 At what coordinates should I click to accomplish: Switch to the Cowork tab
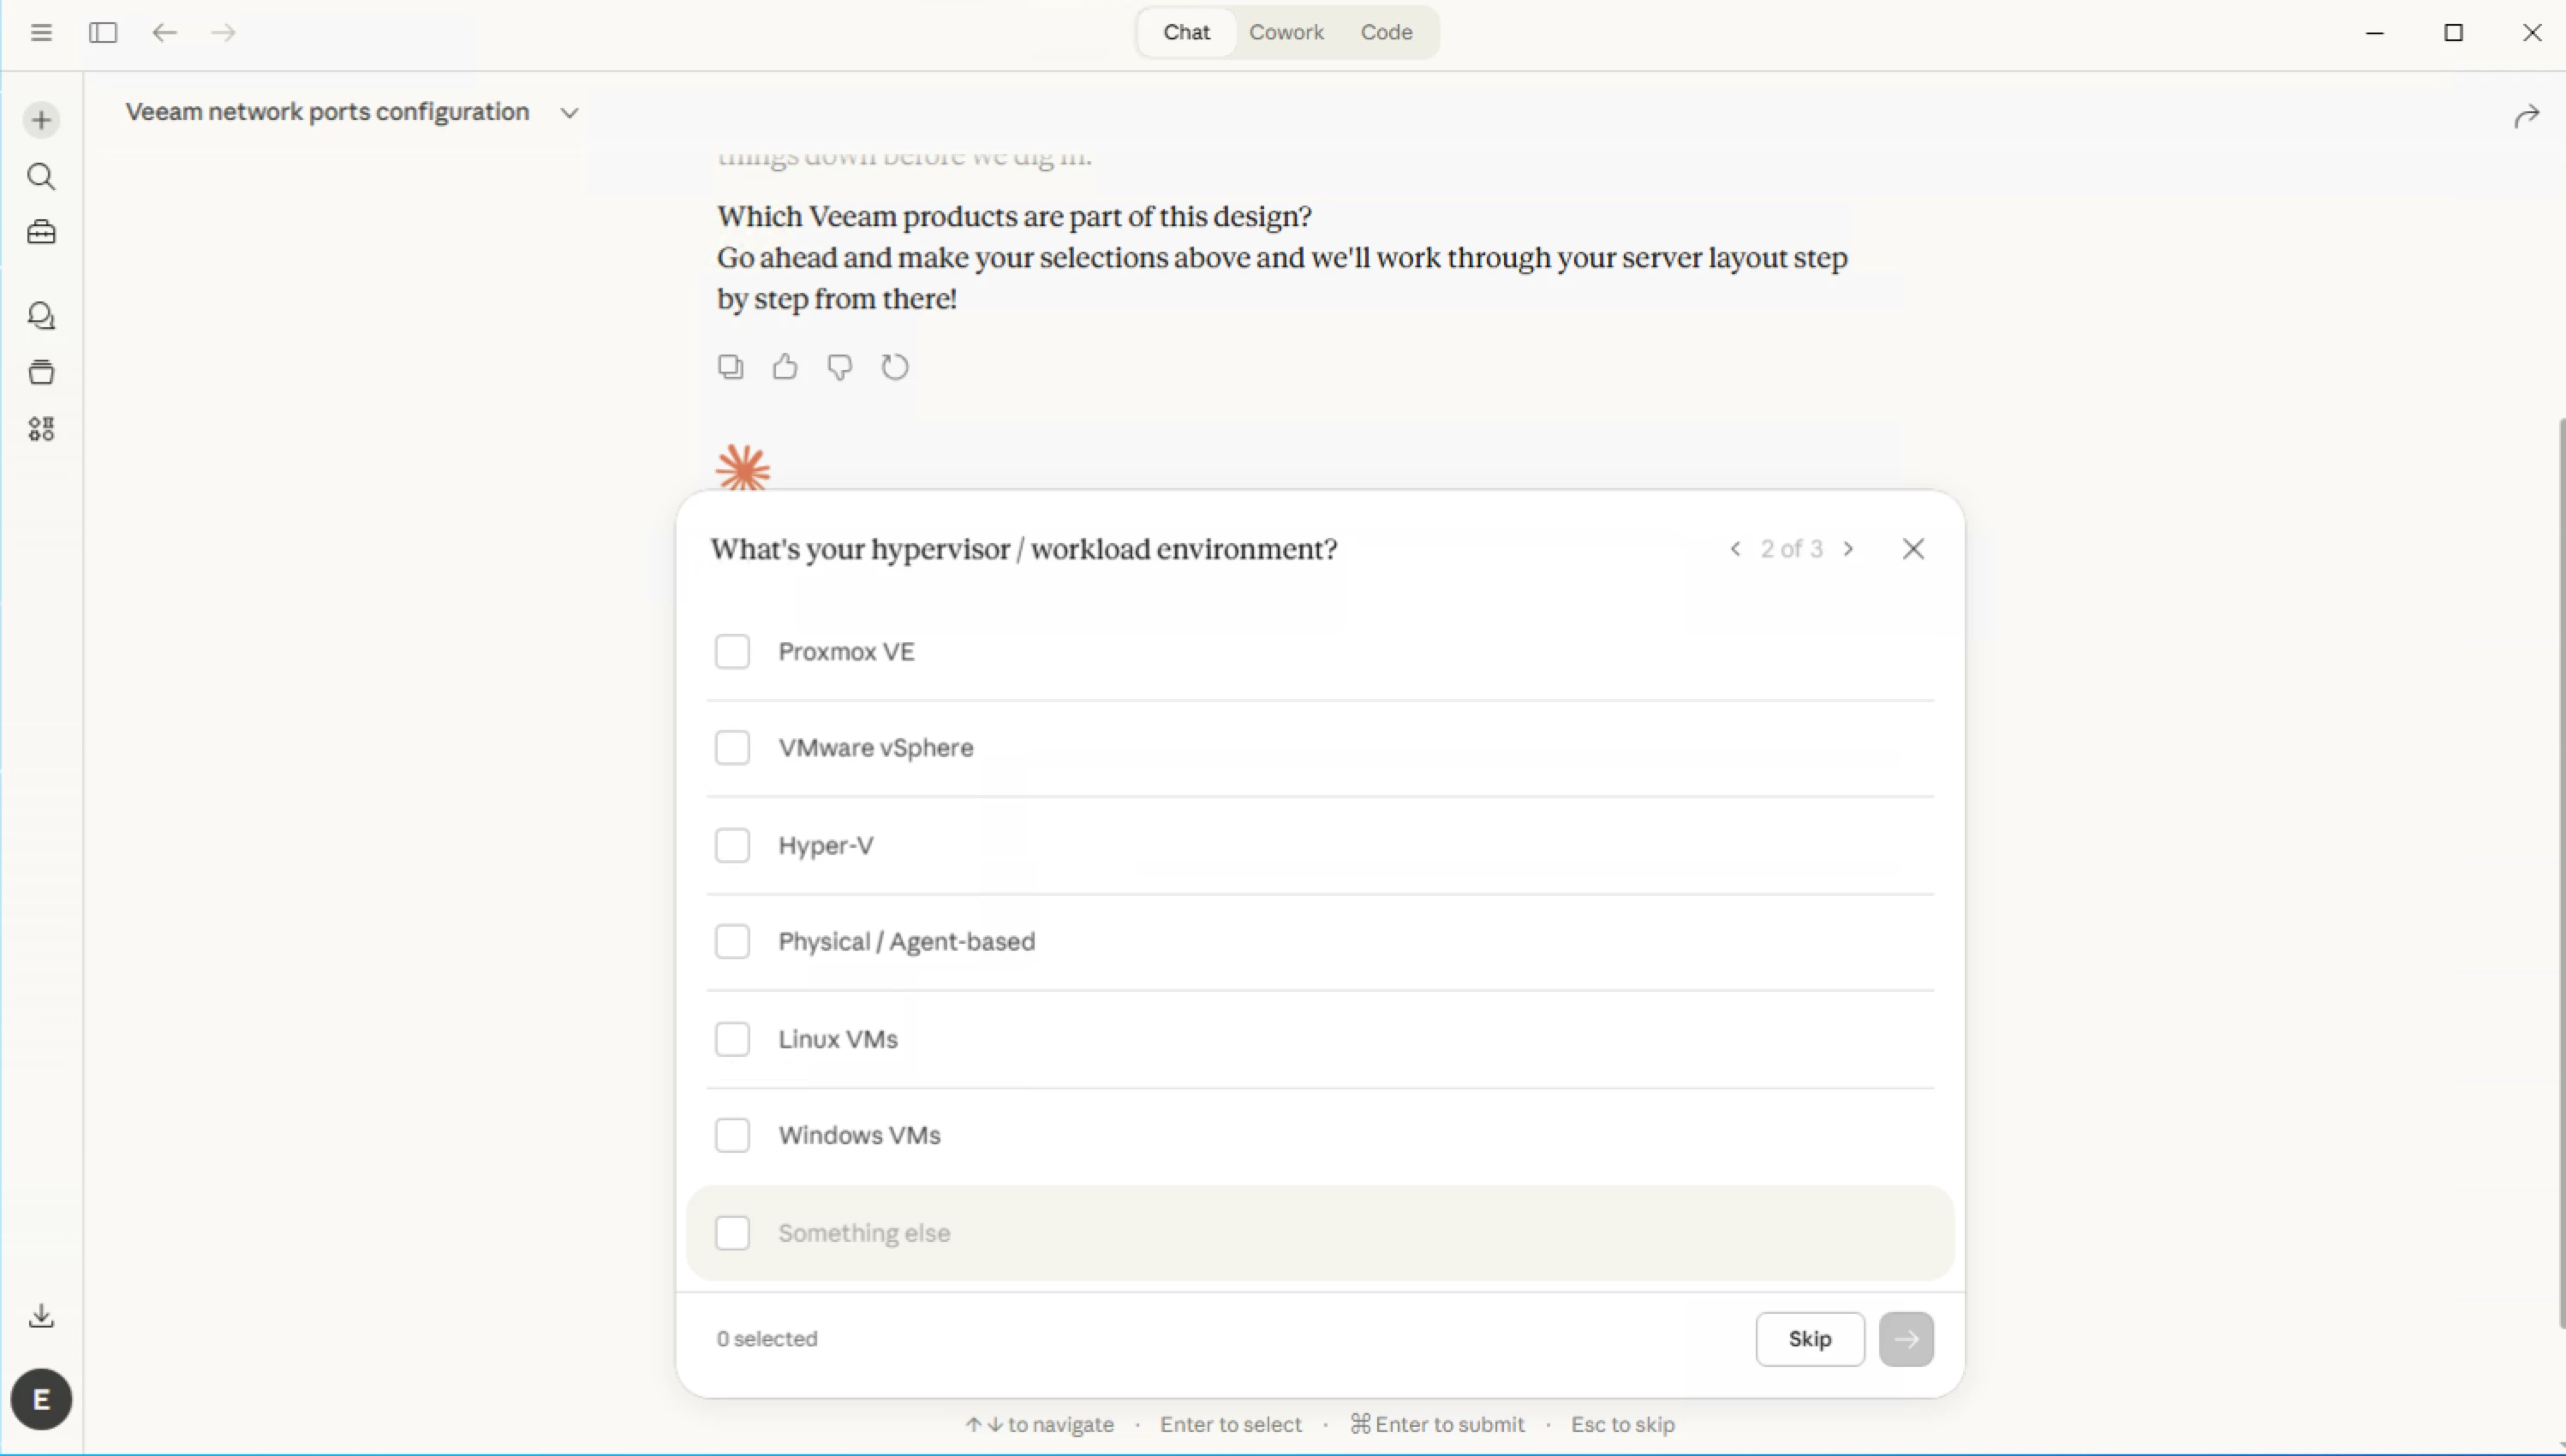point(1286,33)
